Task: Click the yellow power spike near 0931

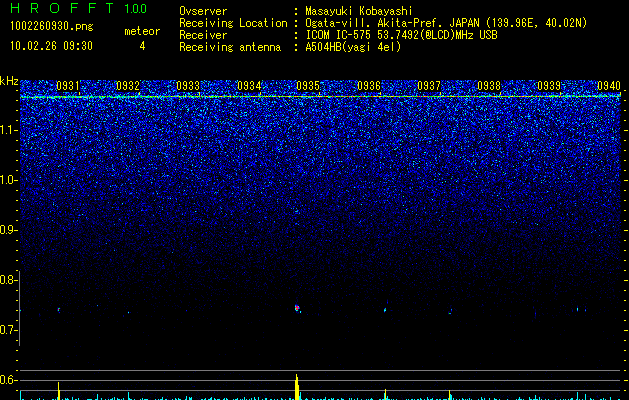Action: tap(59, 391)
